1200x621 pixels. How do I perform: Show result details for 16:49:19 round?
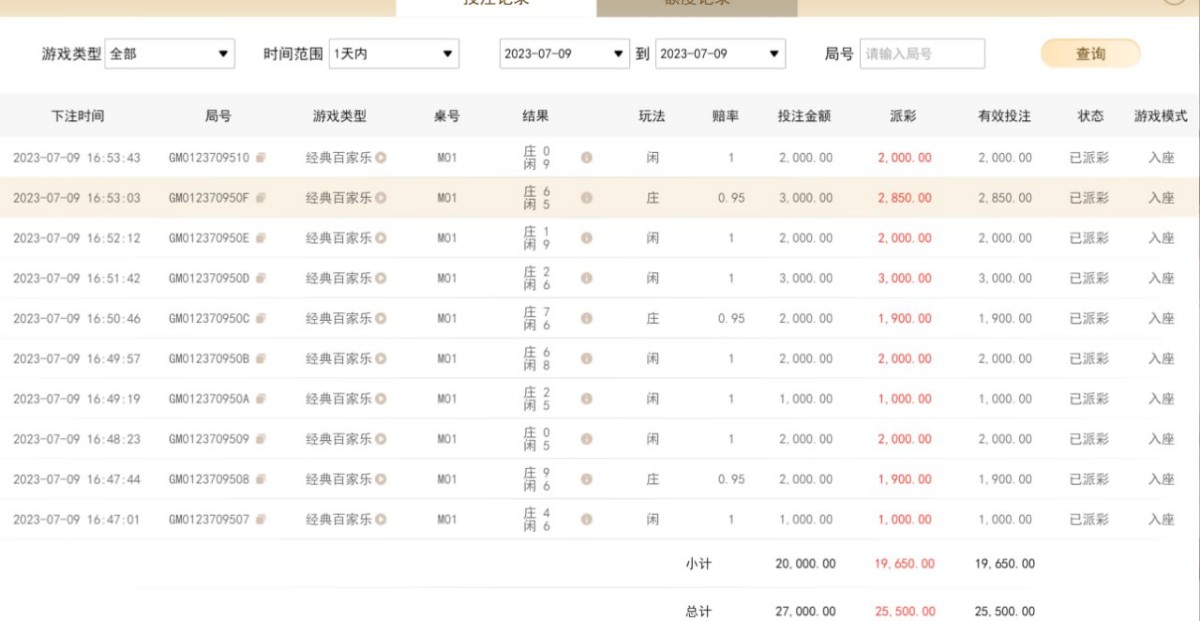(x=586, y=399)
